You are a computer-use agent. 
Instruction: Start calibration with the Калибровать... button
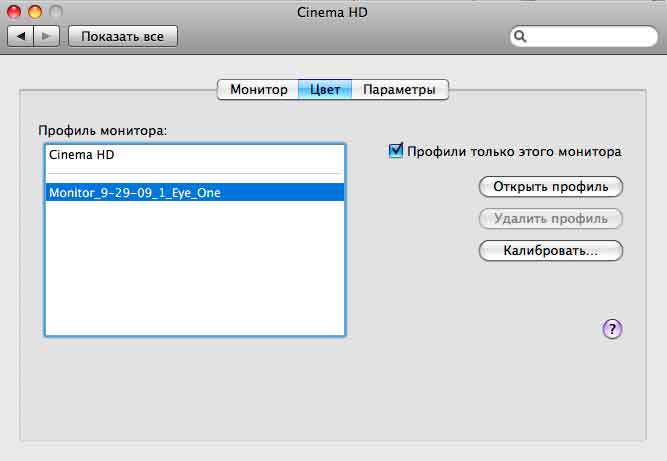point(551,250)
